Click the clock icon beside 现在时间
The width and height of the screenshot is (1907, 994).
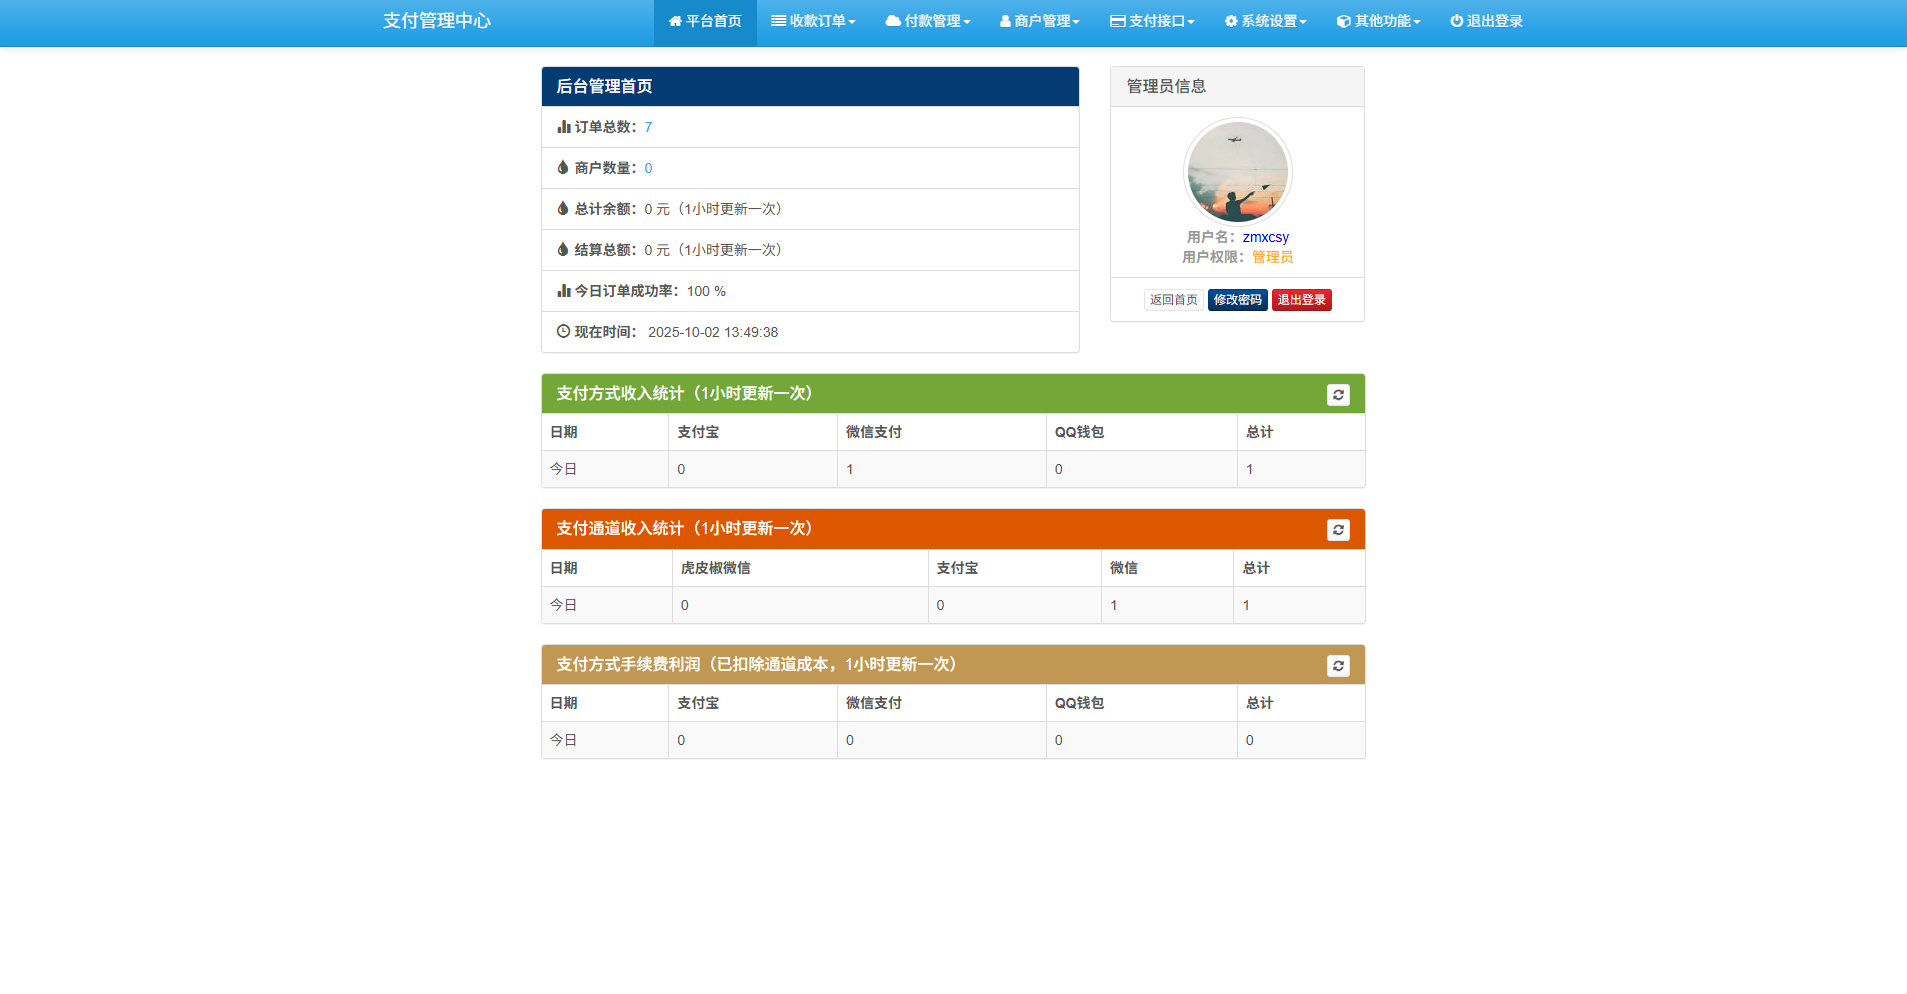tap(561, 331)
